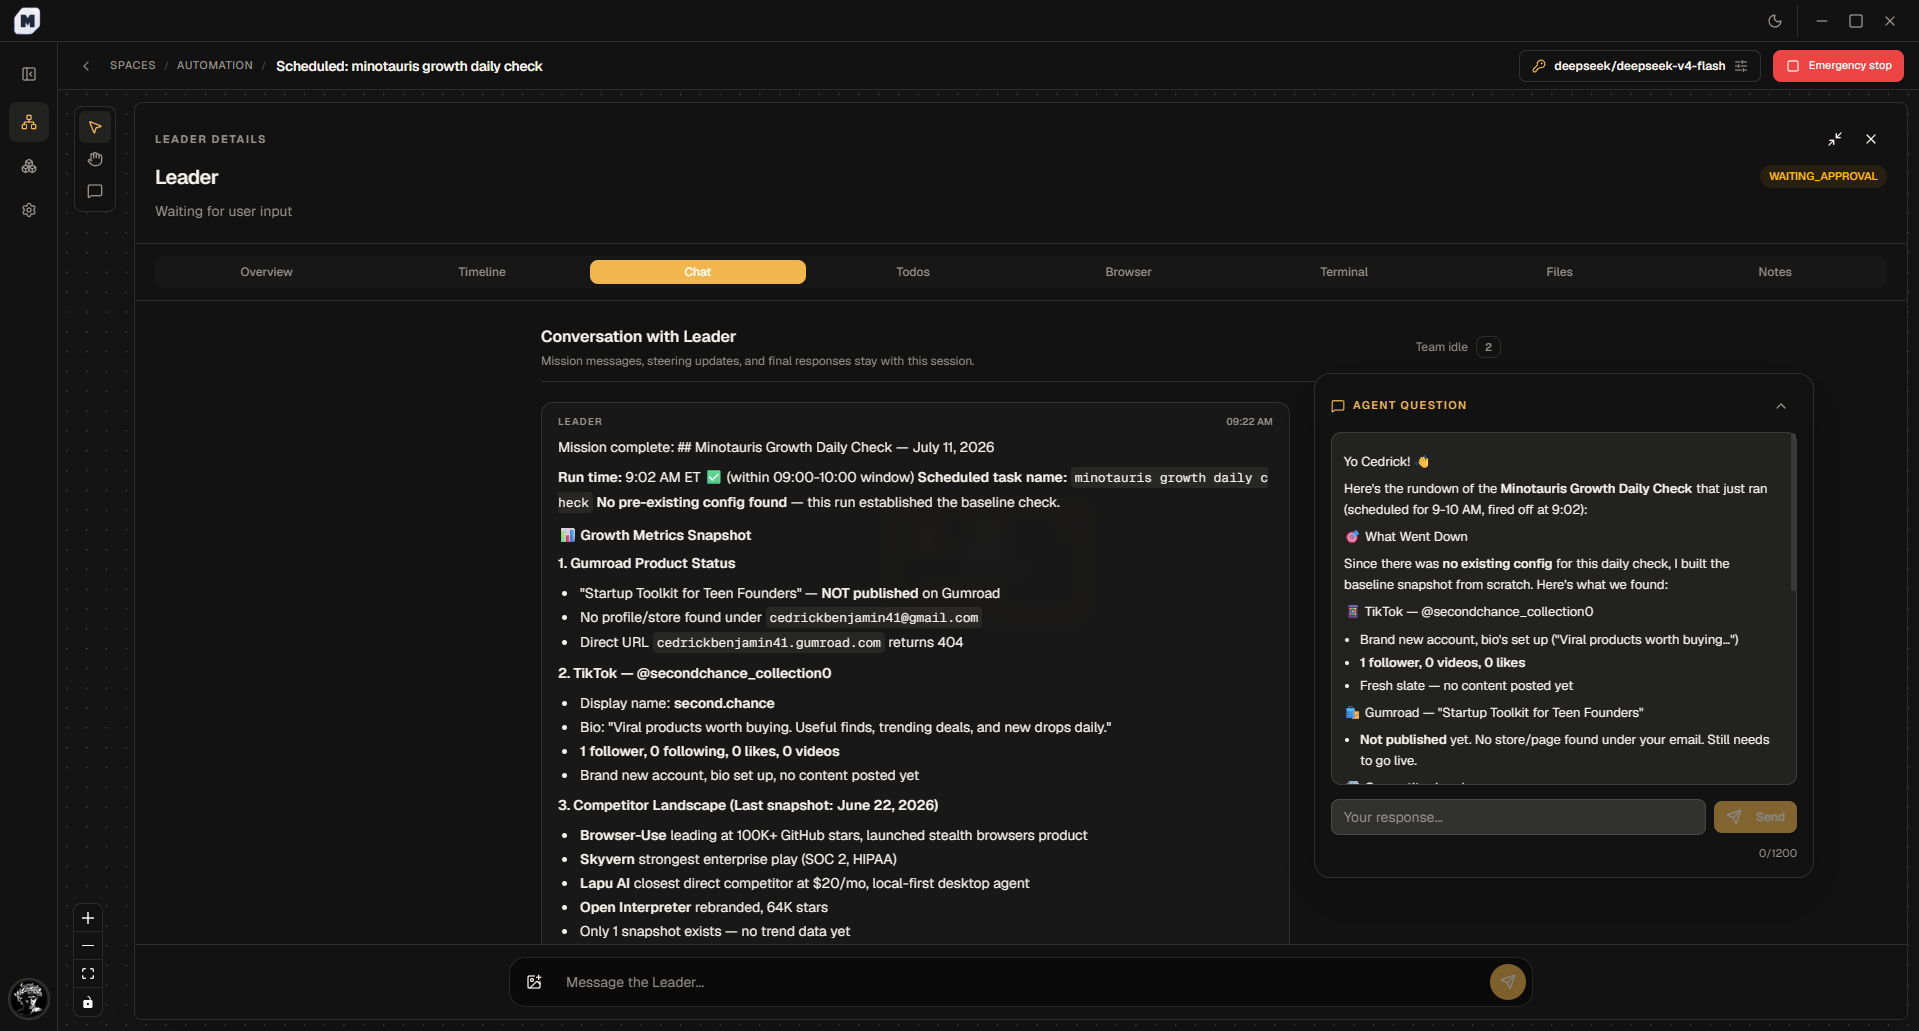This screenshot has width=1919, height=1031.
Task: Go to AUTOMATION breadcrumb
Action: point(215,65)
